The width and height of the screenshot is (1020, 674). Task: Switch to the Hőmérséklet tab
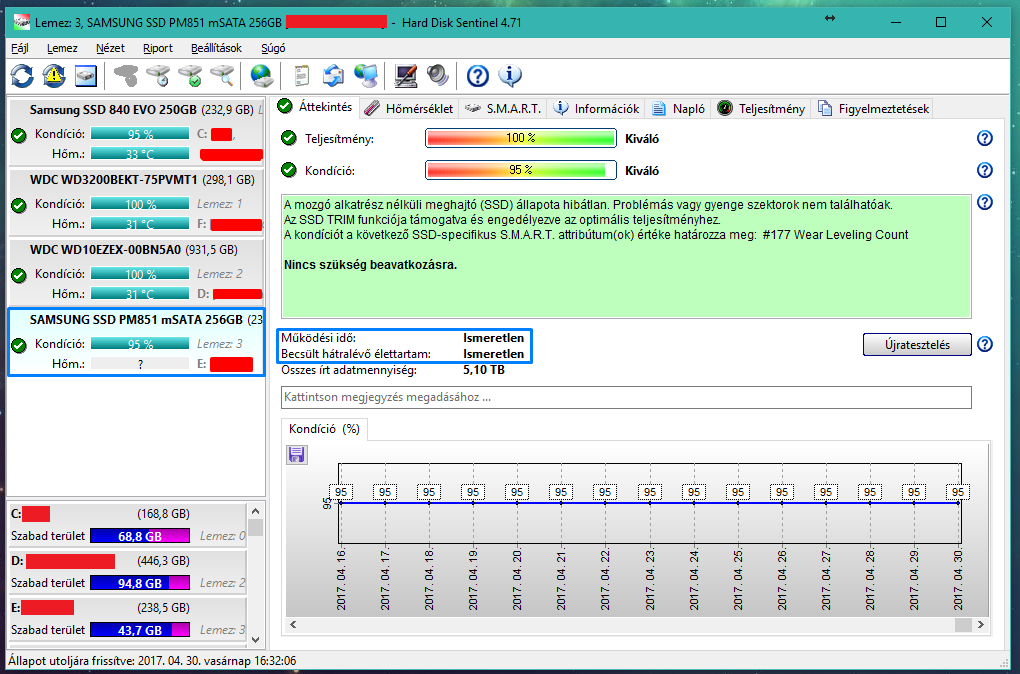[x=409, y=109]
